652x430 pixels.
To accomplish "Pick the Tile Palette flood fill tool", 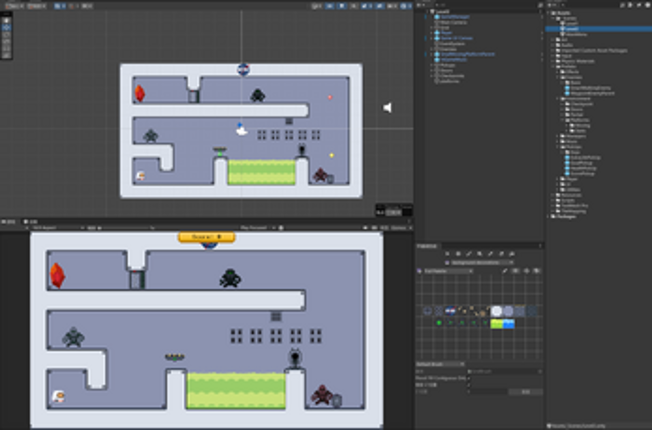I will pos(512,254).
